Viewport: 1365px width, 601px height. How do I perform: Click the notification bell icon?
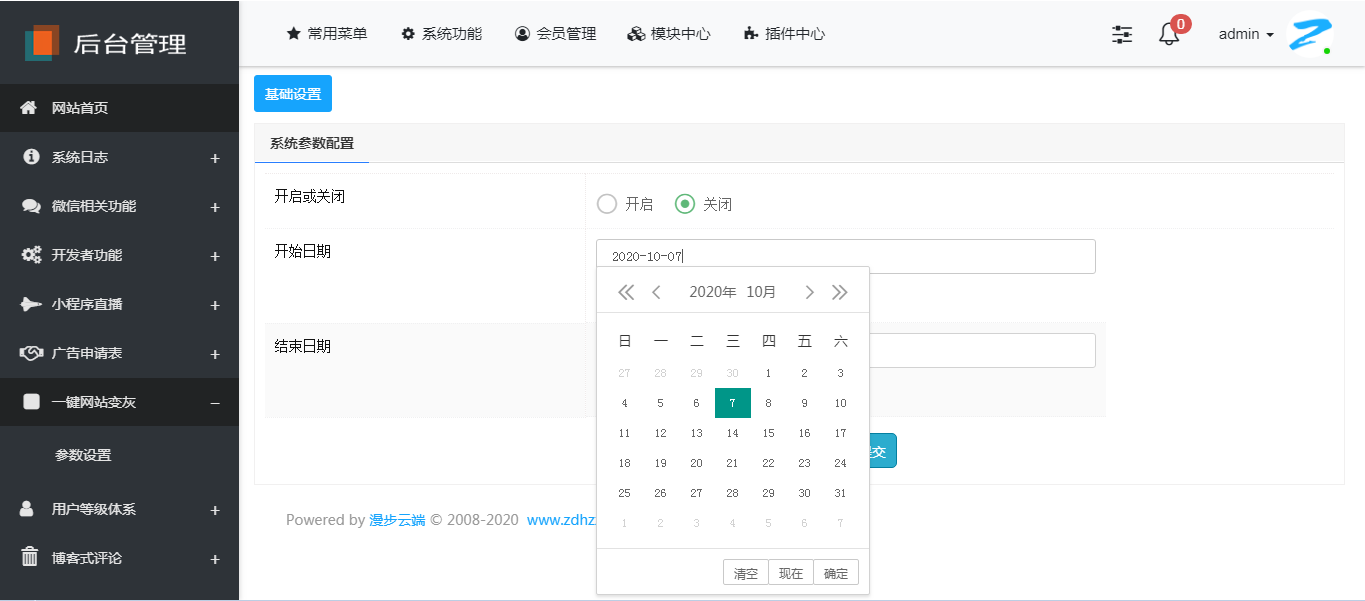click(x=1169, y=35)
